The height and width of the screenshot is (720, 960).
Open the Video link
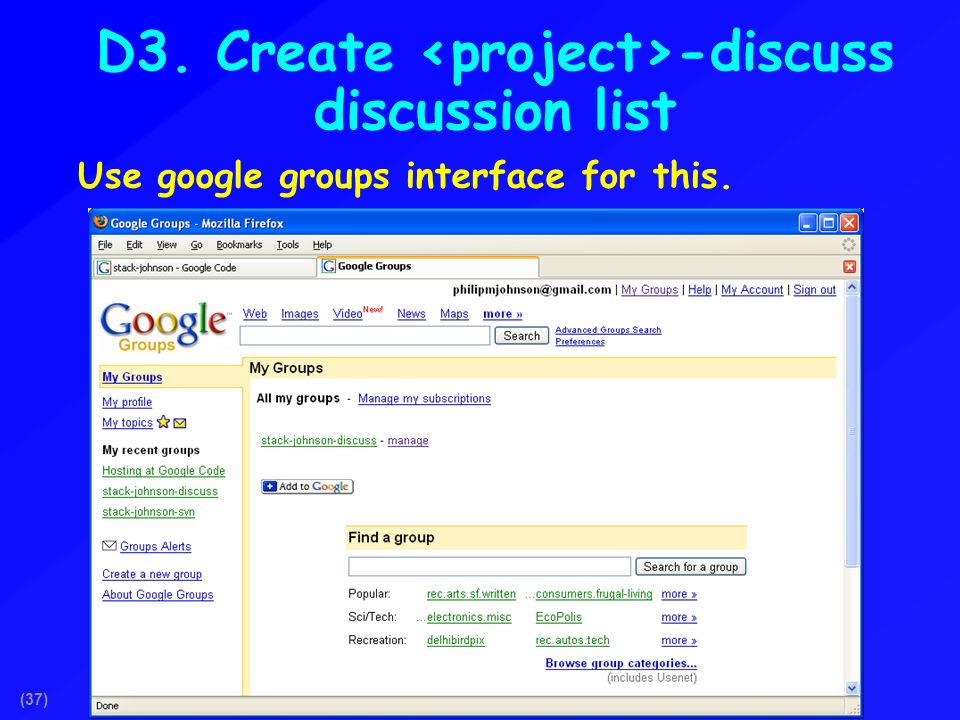(x=347, y=313)
